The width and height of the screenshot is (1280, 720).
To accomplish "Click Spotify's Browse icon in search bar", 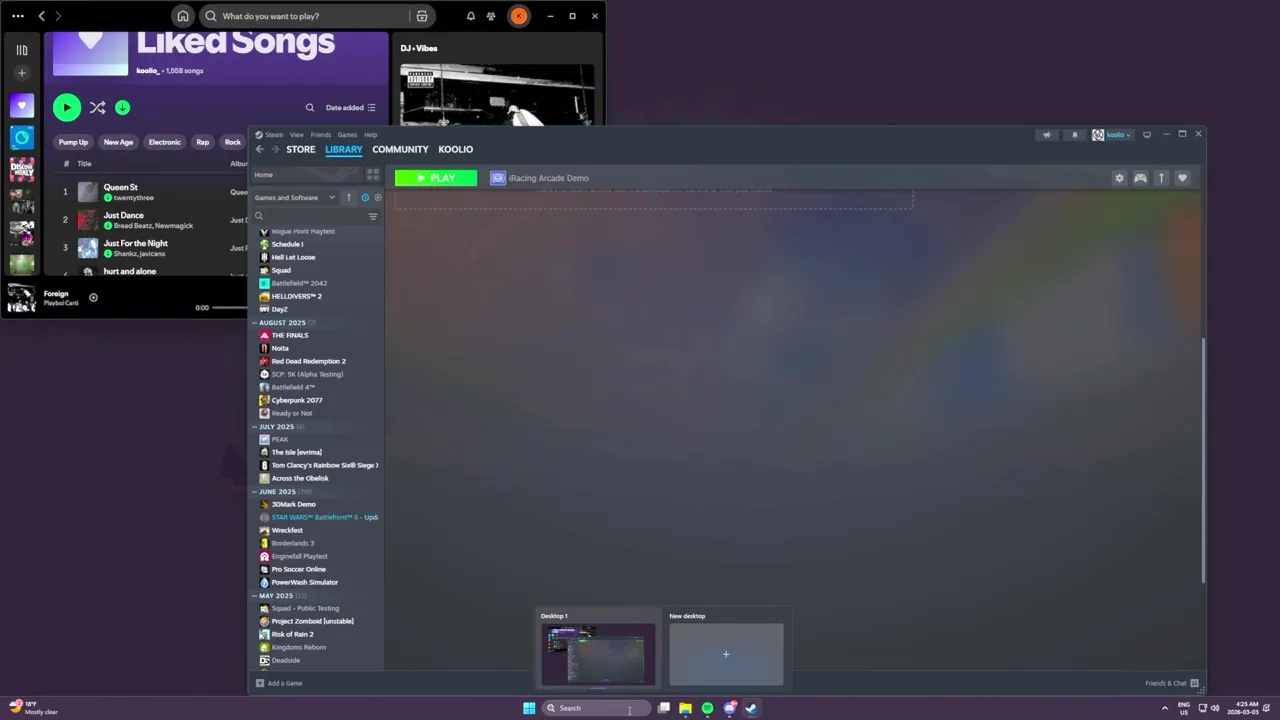I will (x=422, y=16).
